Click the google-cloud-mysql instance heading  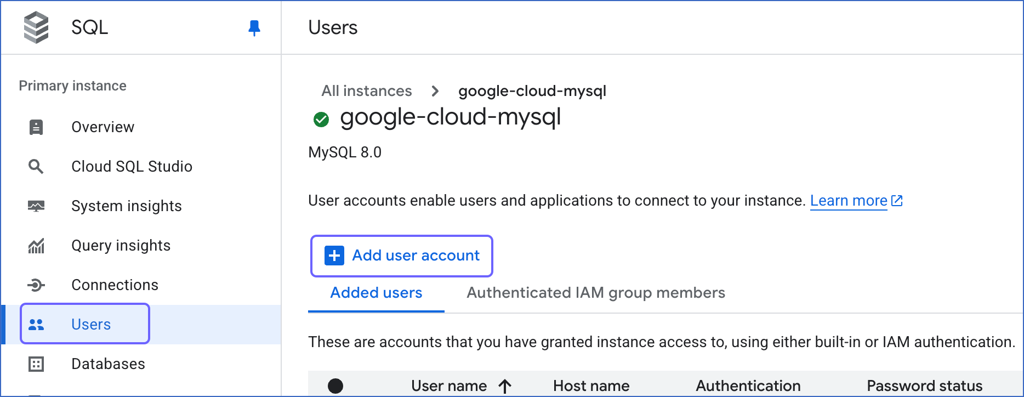[451, 119]
